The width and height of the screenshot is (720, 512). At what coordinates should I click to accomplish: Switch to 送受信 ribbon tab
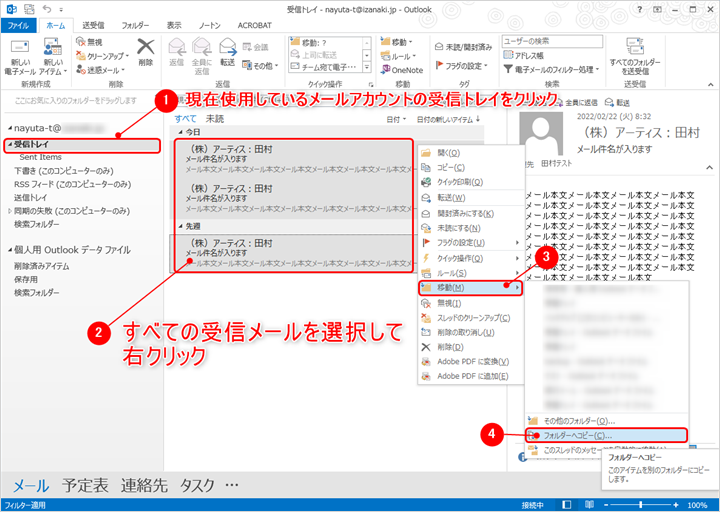tap(93, 25)
